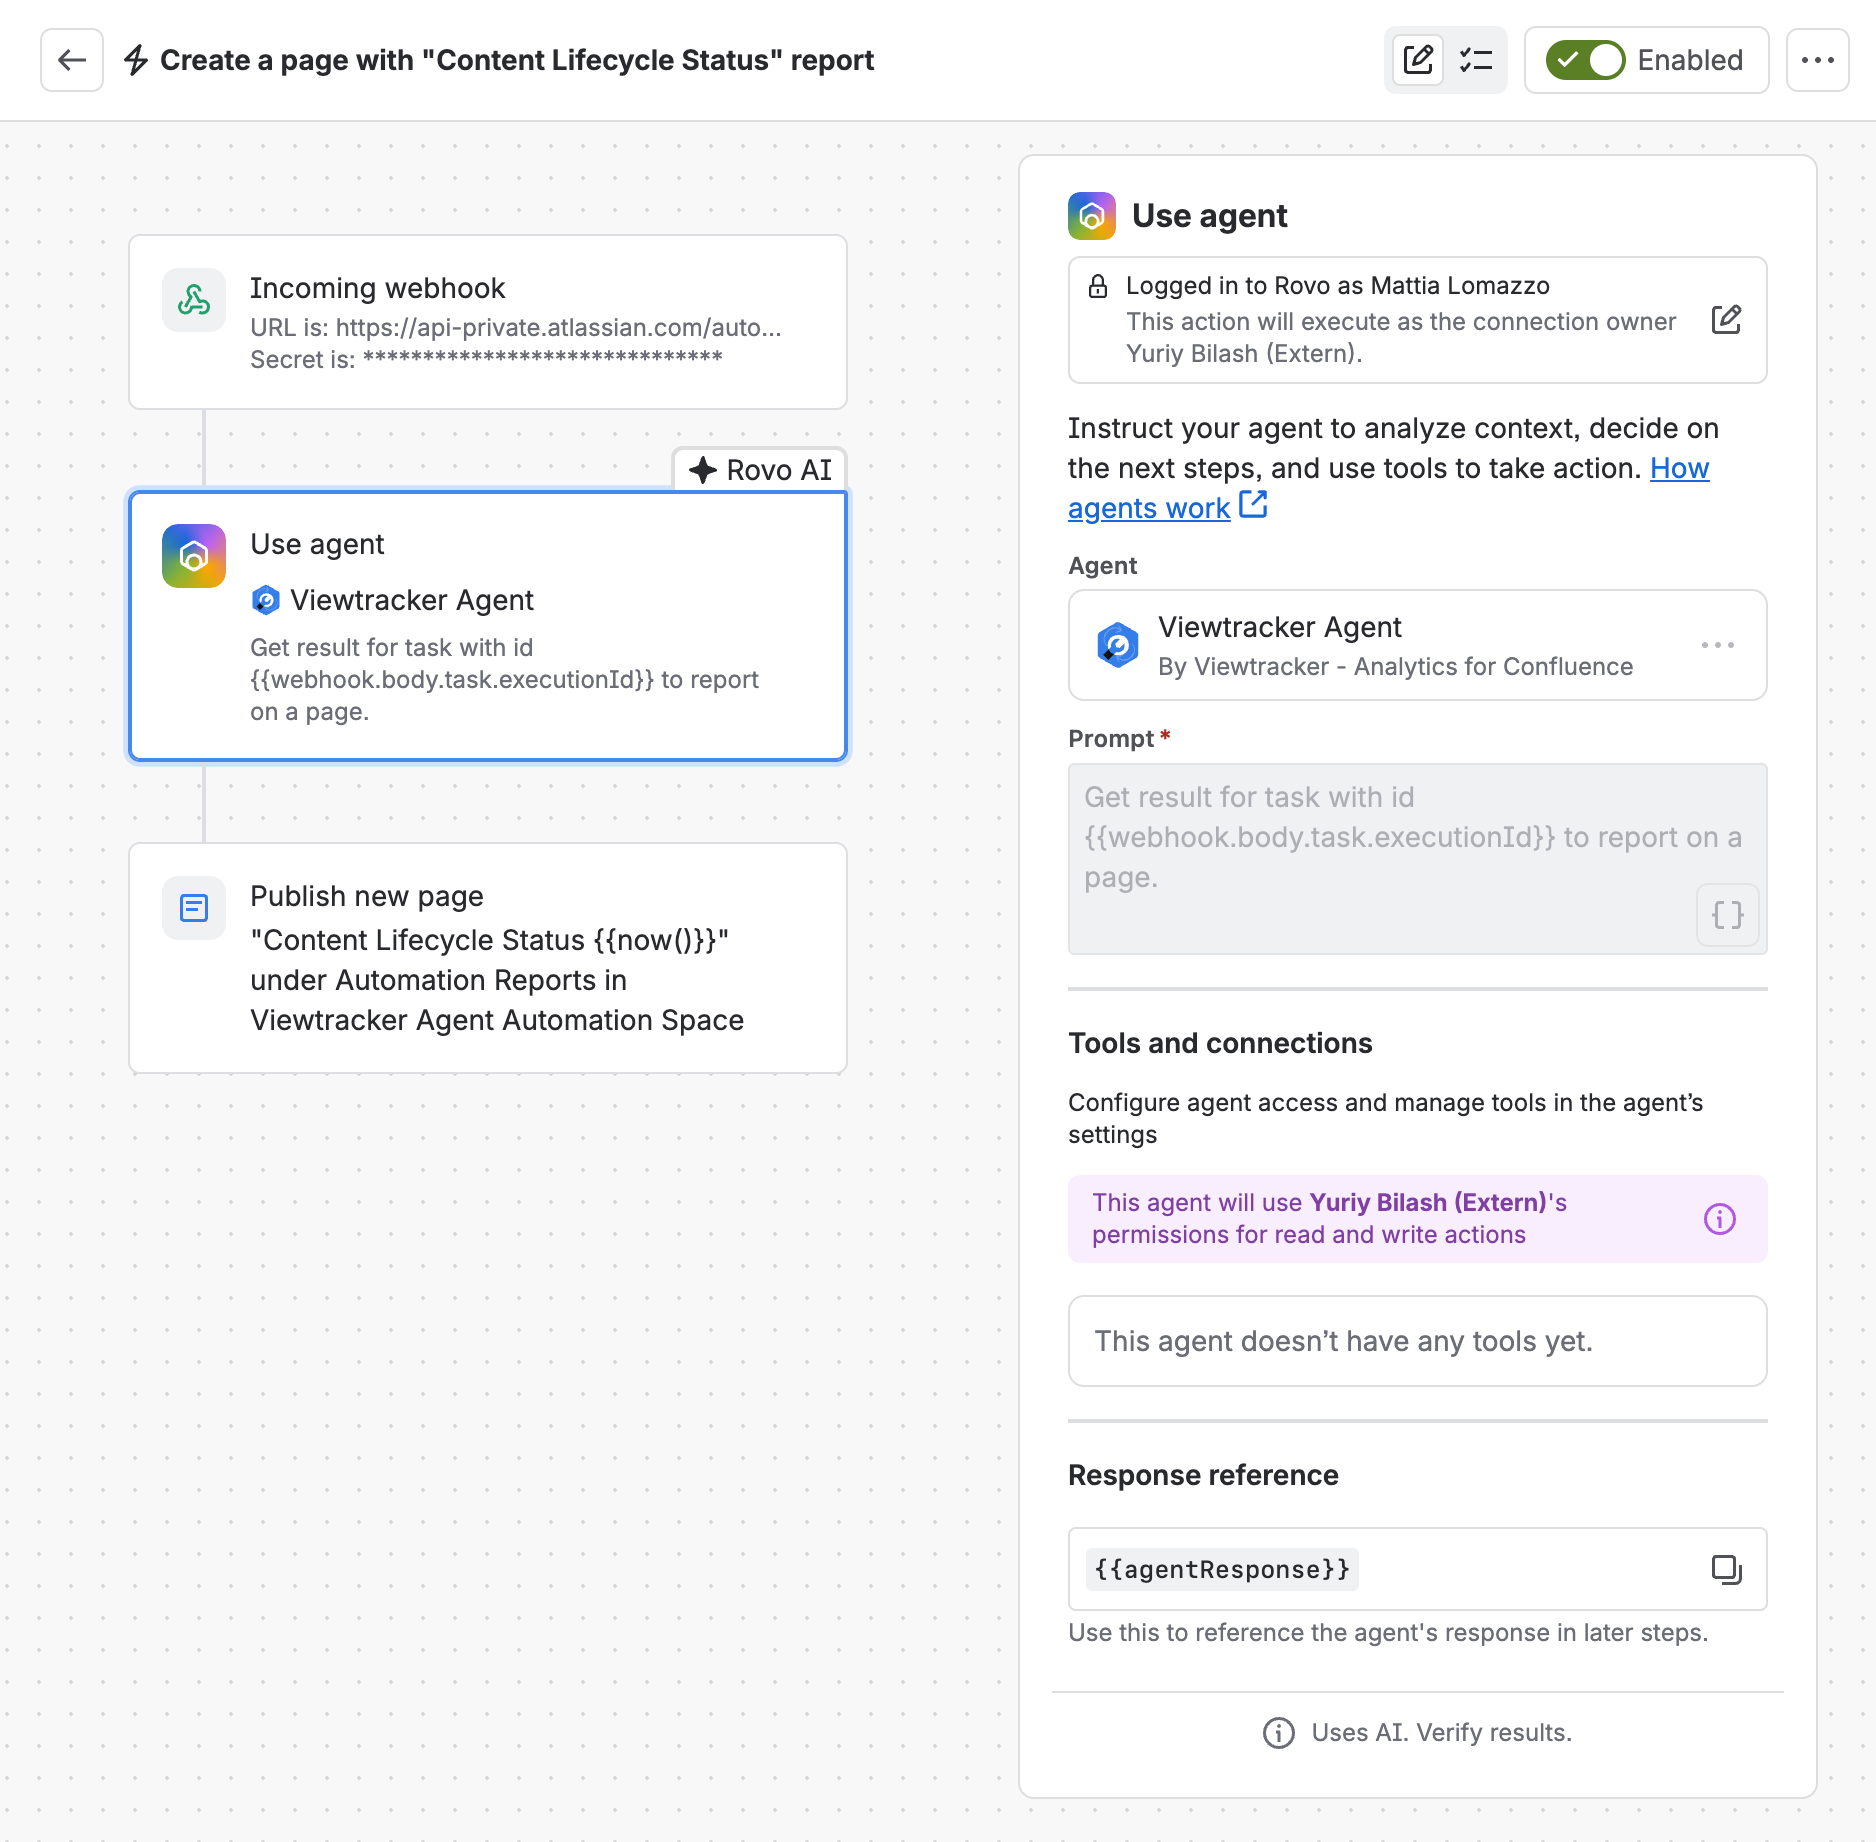Go back using the arrow button
Viewport: 1876px width, 1842px height.
click(72, 60)
